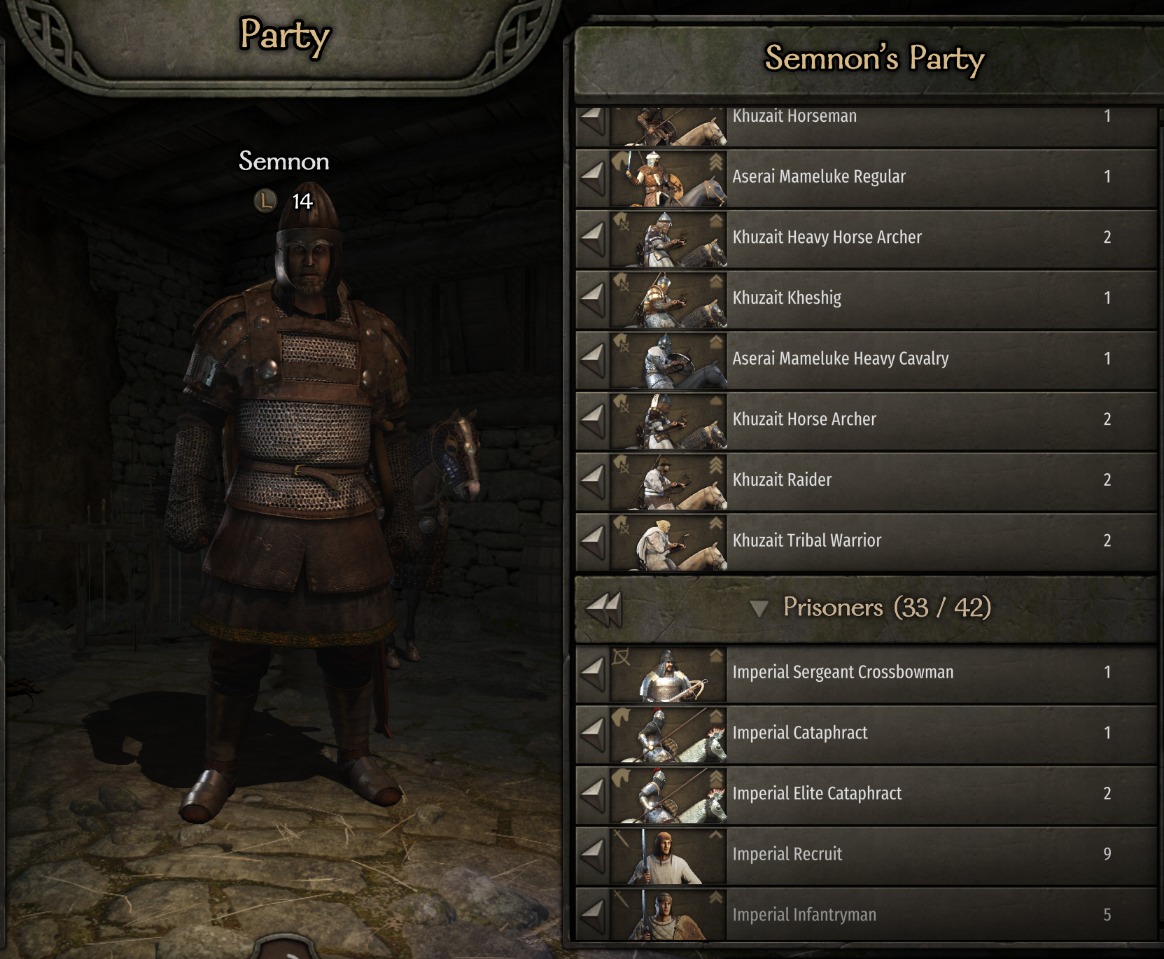Click transfer arrow for Aserai Mameluke Regular
The image size is (1164, 959).
592,178
